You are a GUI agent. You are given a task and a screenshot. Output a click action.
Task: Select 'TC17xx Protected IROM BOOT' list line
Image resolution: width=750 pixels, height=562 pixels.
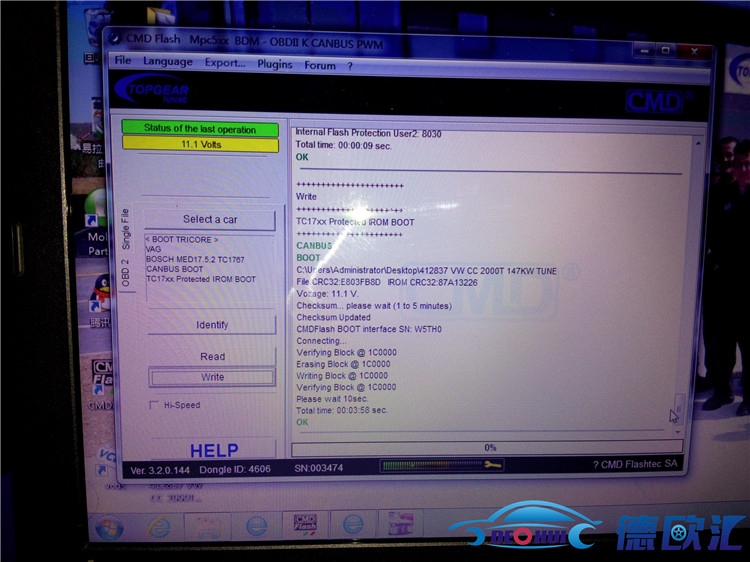click(x=201, y=279)
